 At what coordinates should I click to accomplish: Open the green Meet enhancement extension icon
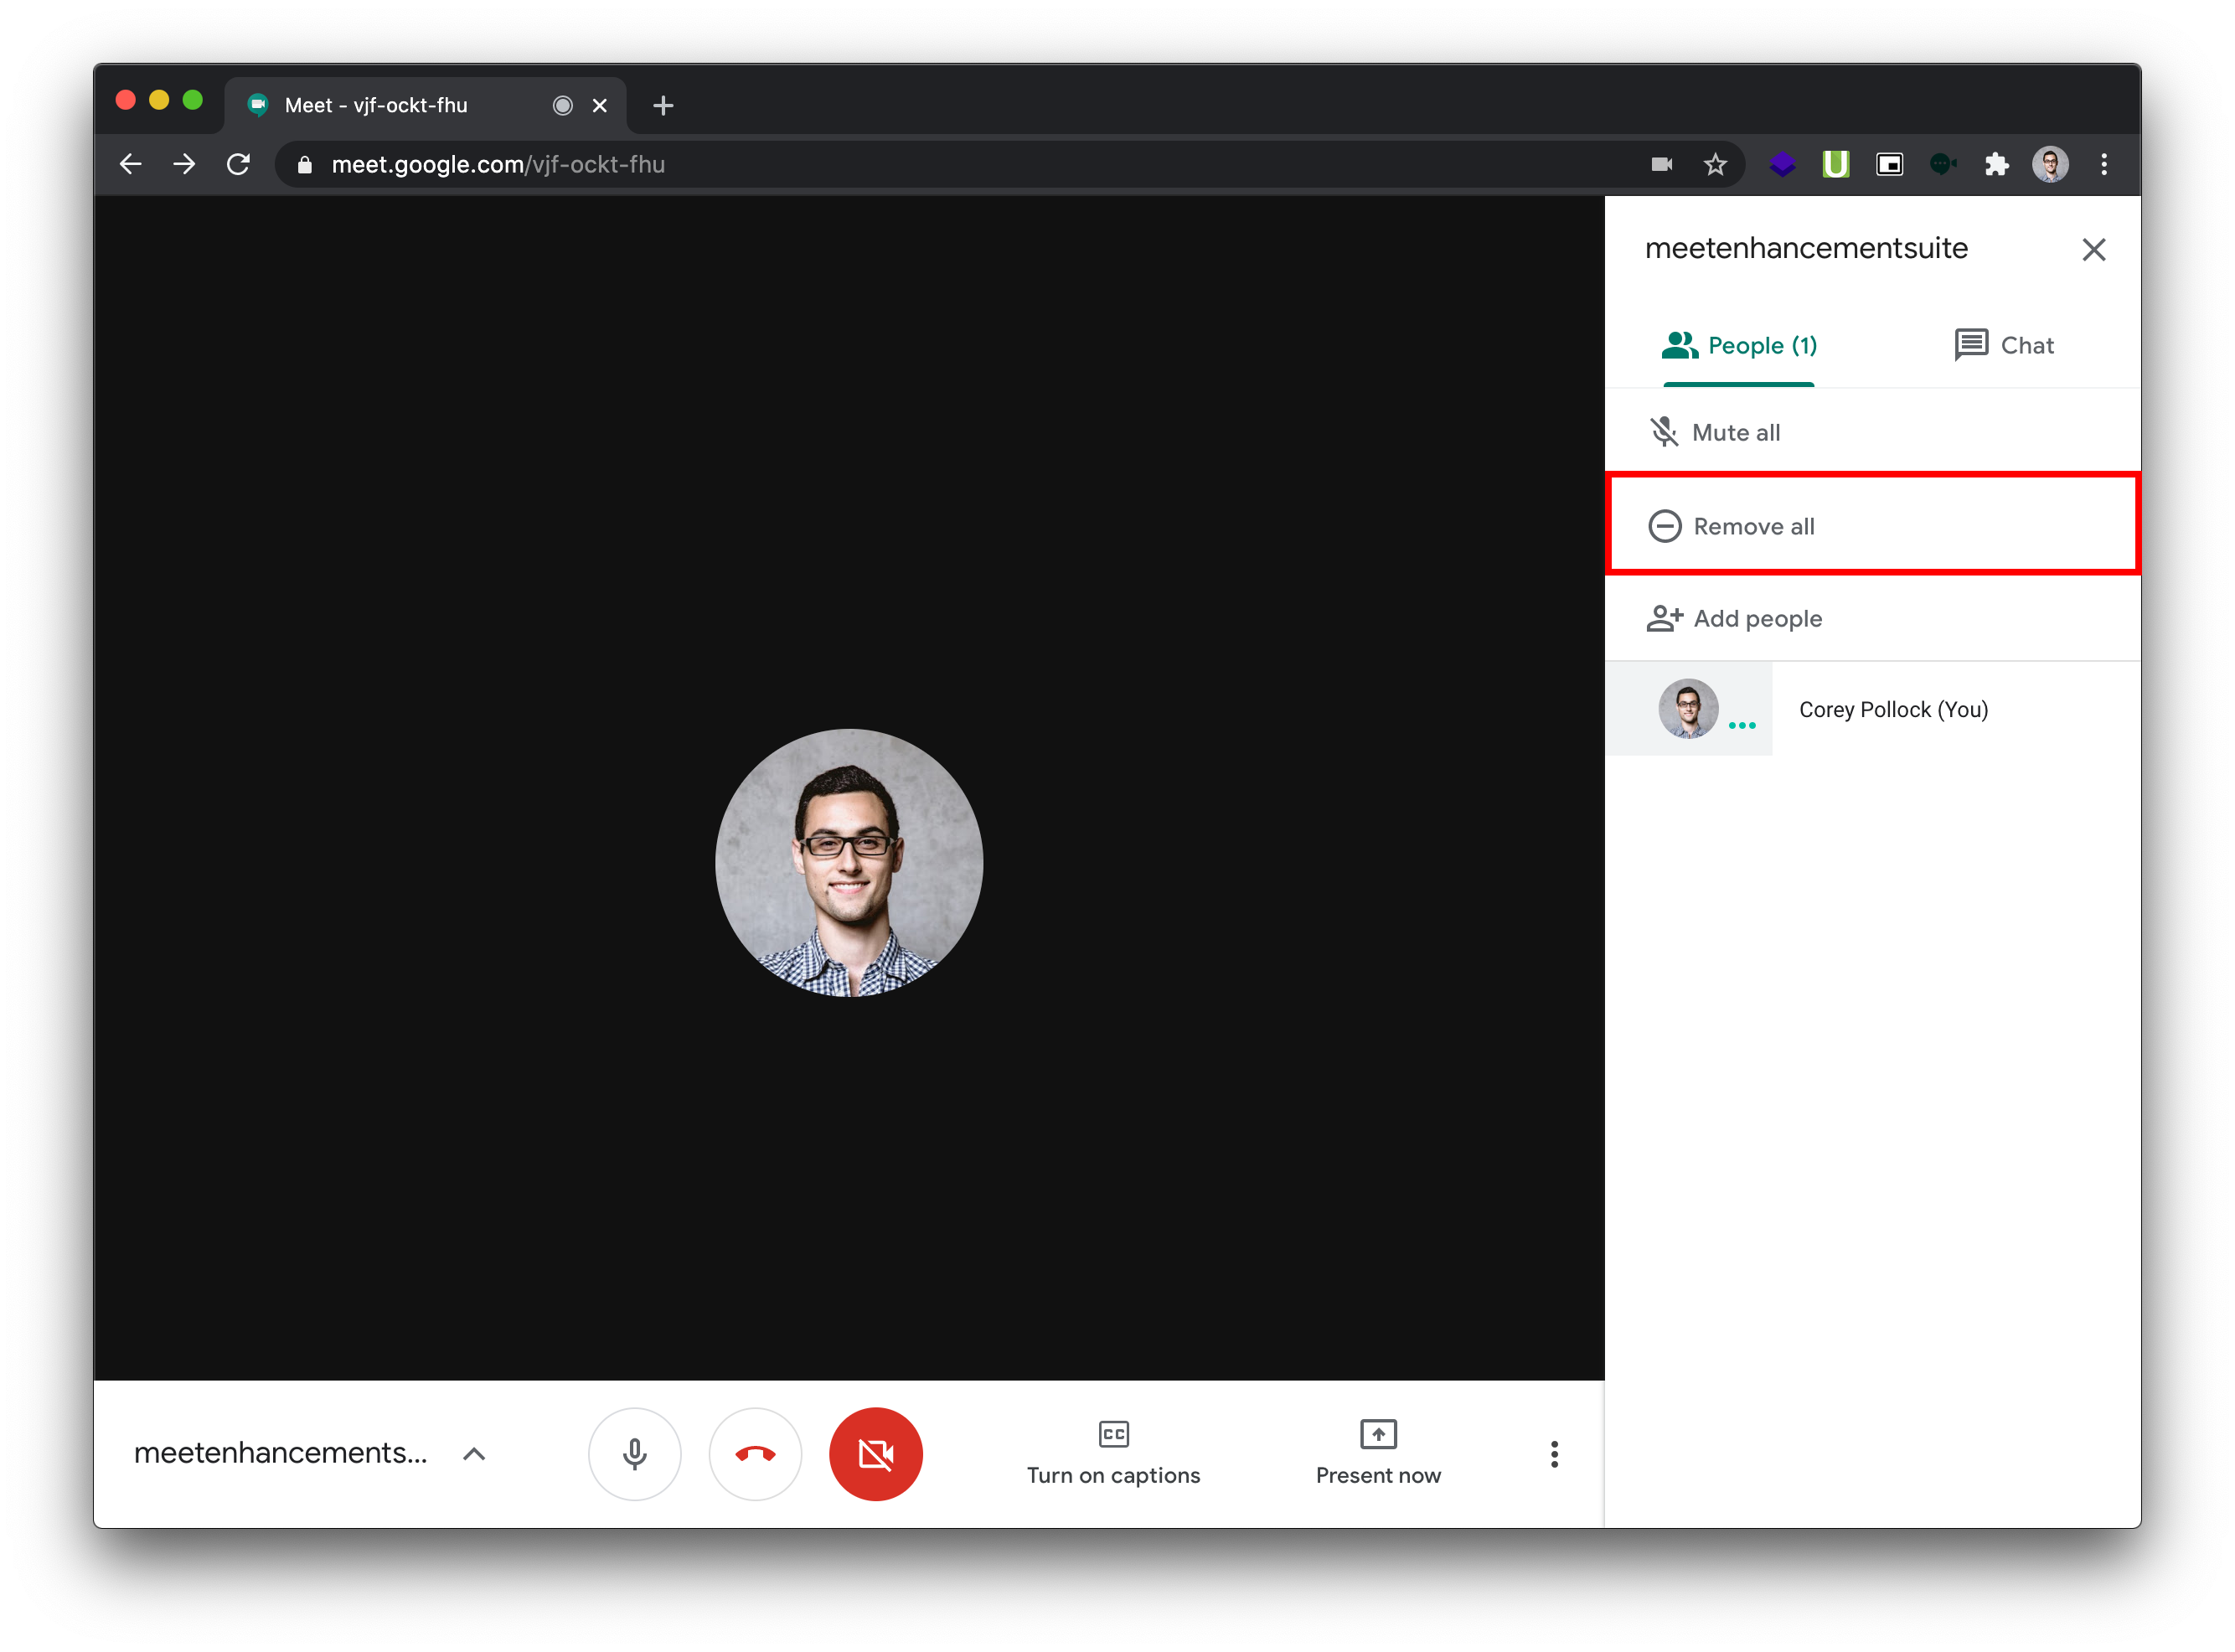(1942, 164)
